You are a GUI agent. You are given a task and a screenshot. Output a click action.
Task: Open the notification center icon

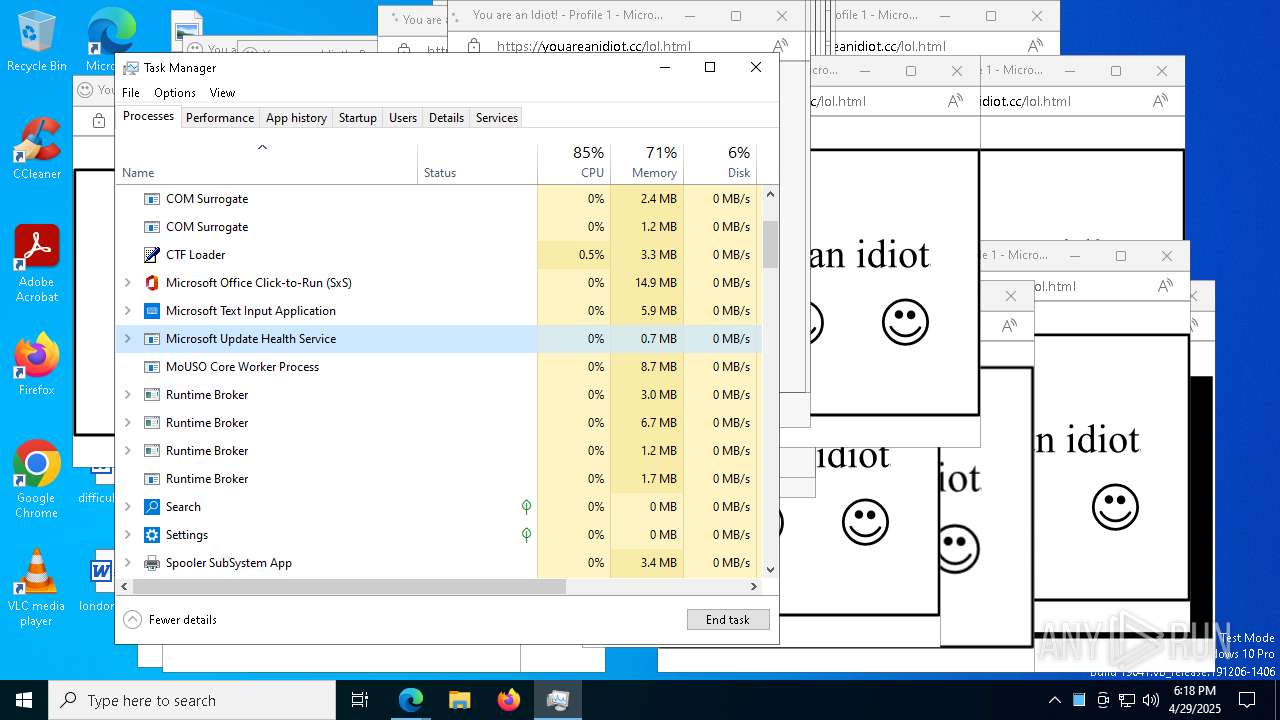click(x=1246, y=700)
